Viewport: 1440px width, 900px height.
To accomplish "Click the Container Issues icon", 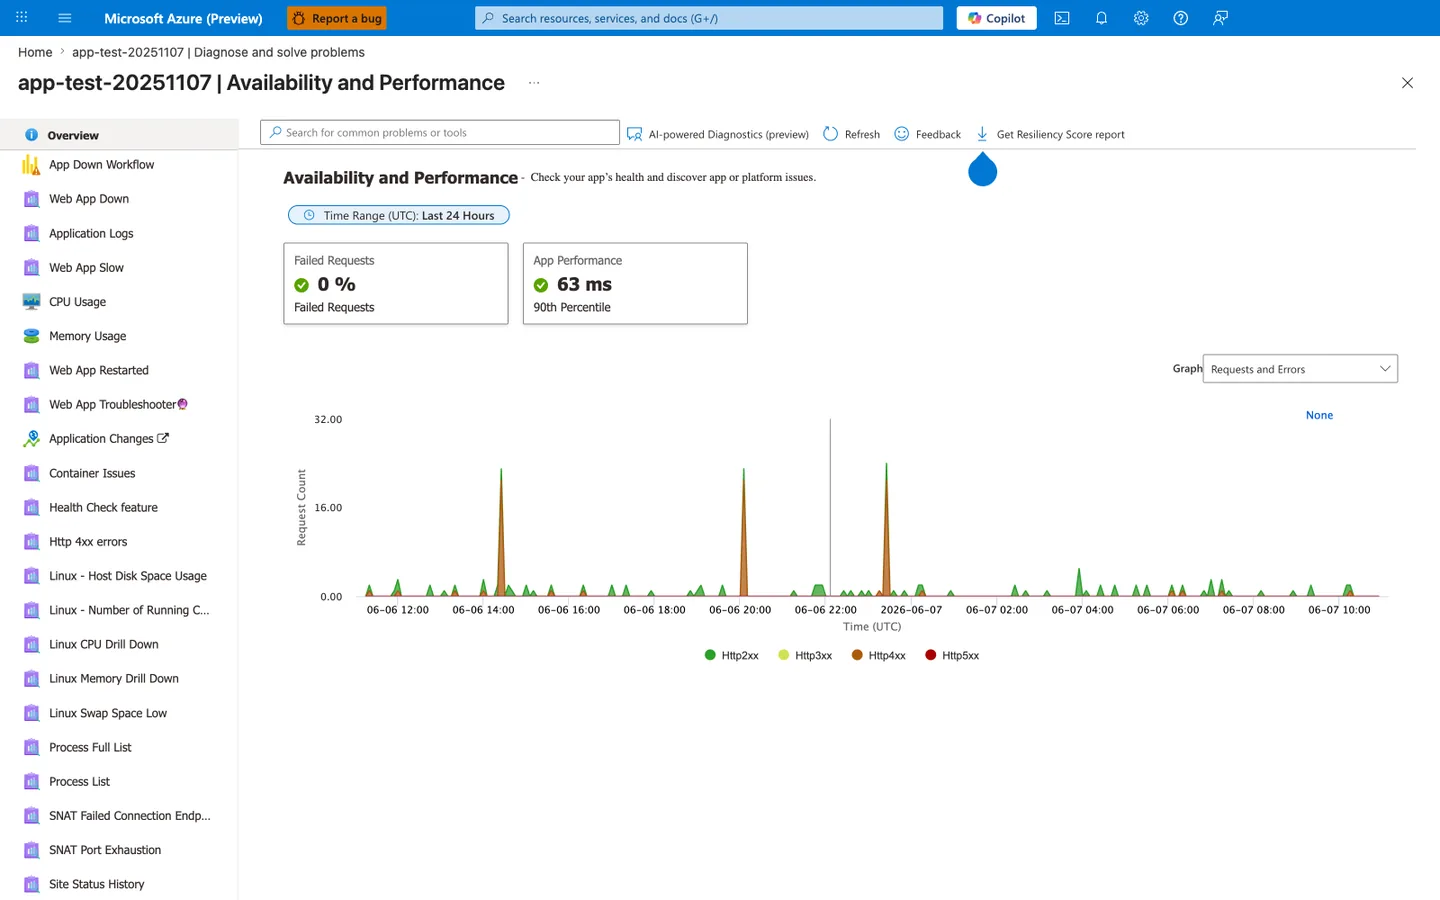I will pyautogui.click(x=31, y=473).
